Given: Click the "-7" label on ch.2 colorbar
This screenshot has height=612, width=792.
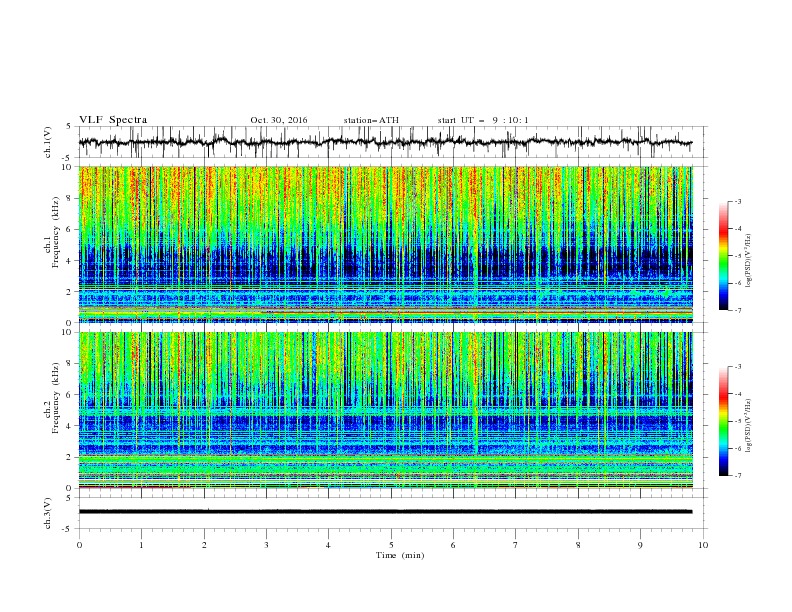Looking at the screenshot, I should tap(738, 476).
